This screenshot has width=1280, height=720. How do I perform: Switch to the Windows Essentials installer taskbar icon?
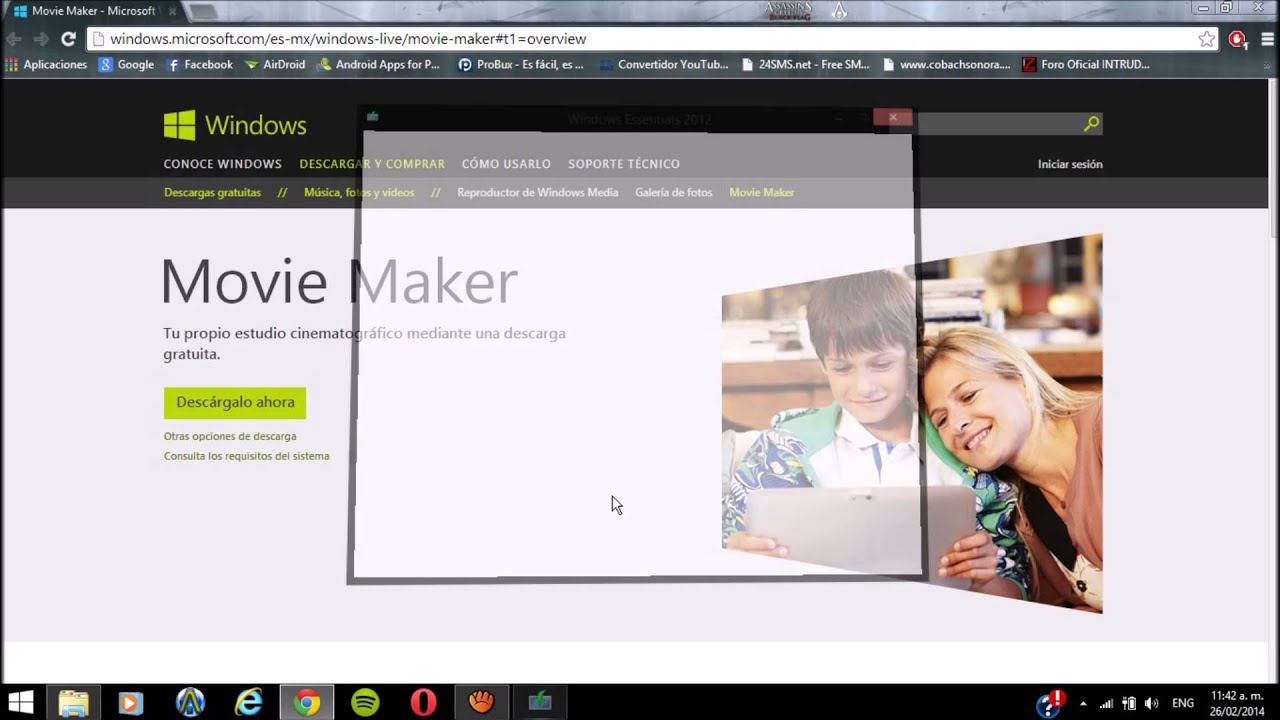tap(540, 703)
